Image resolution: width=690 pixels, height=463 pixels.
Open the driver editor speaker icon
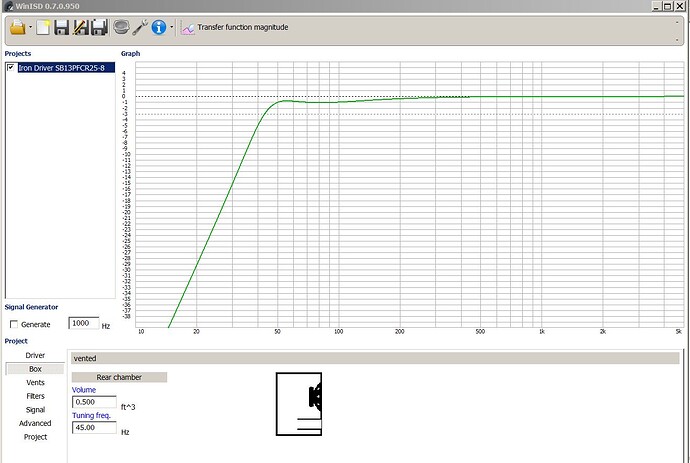click(121, 27)
